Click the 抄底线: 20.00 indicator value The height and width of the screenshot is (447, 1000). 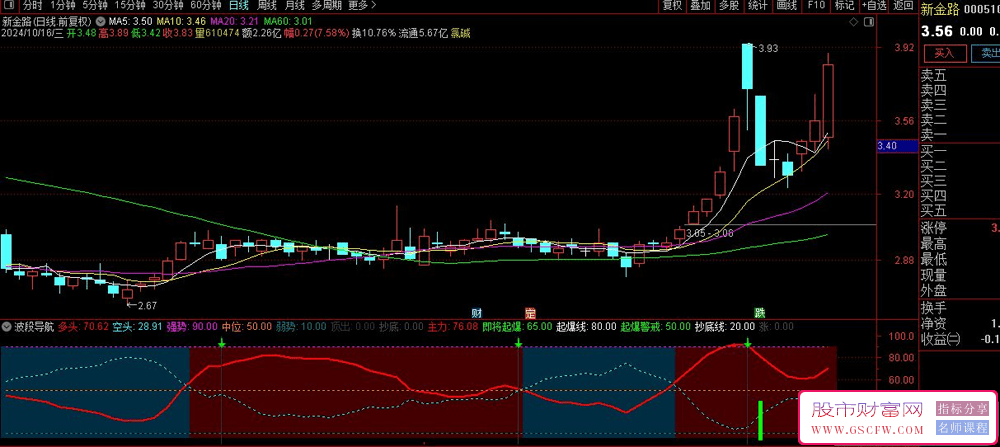point(724,326)
